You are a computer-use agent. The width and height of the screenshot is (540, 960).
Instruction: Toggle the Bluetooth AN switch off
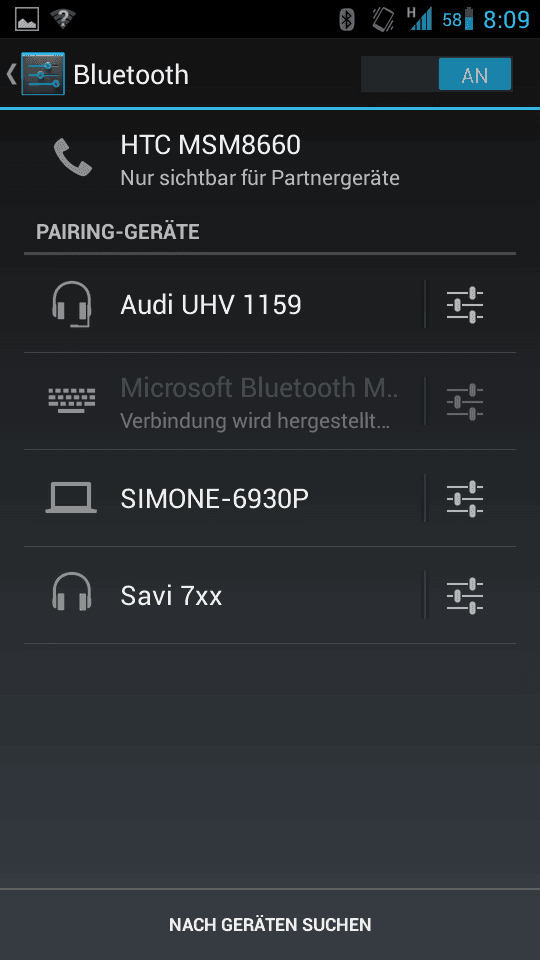[437, 75]
